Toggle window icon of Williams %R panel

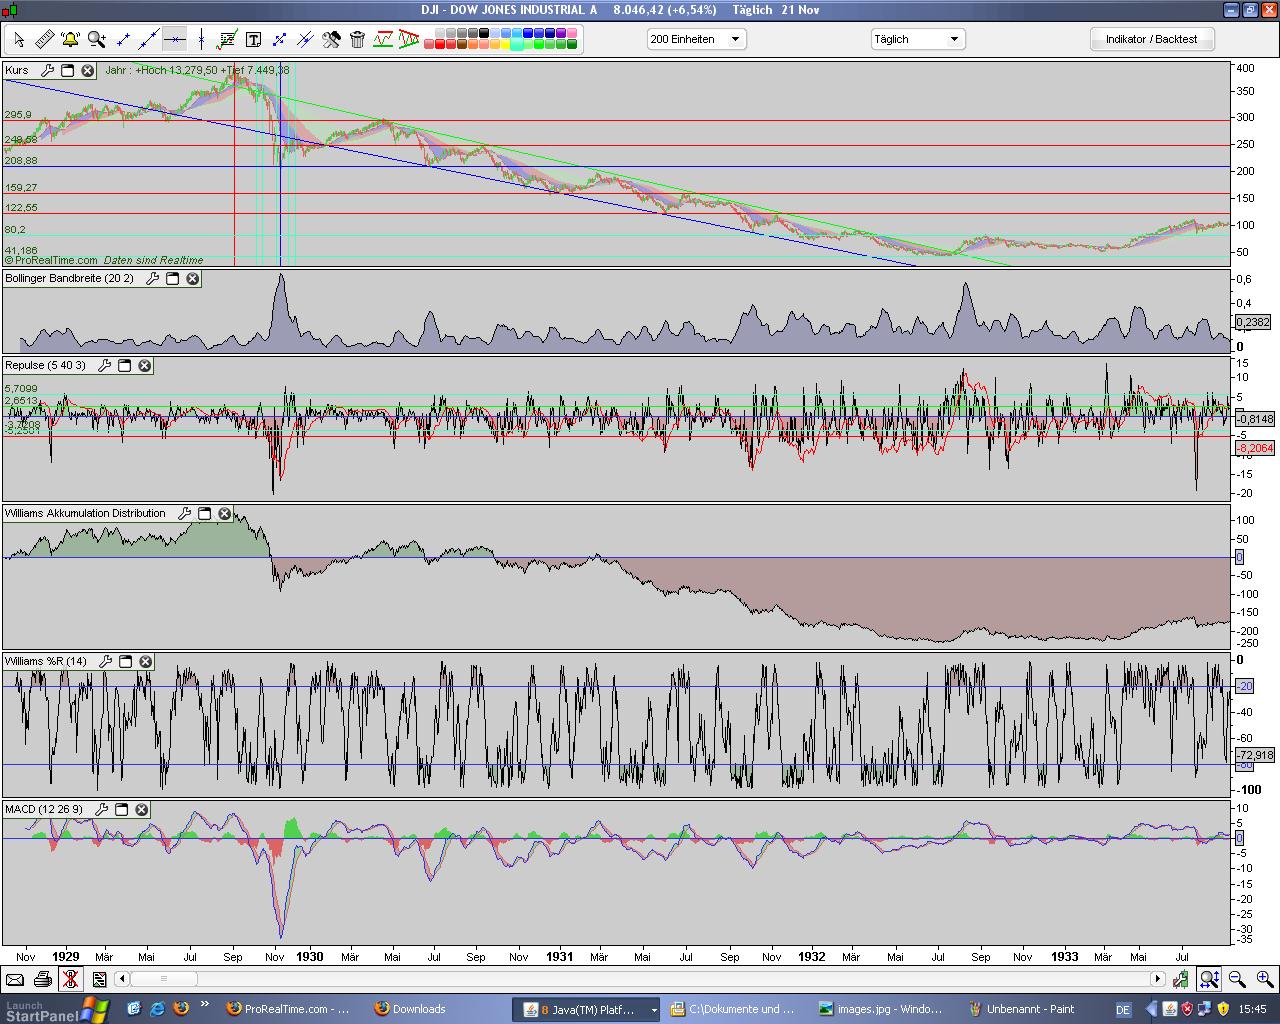pos(125,661)
